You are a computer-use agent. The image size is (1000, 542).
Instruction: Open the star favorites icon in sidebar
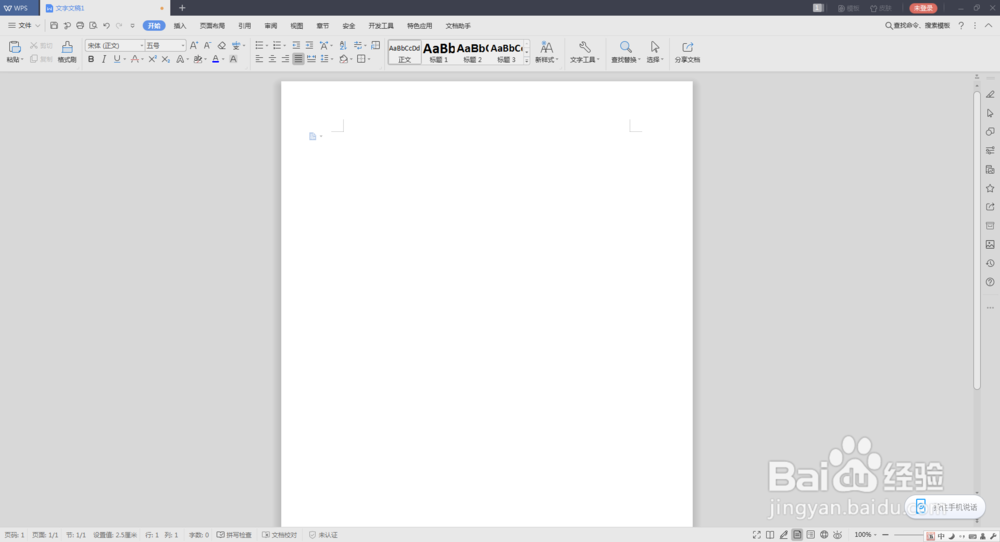(x=990, y=188)
